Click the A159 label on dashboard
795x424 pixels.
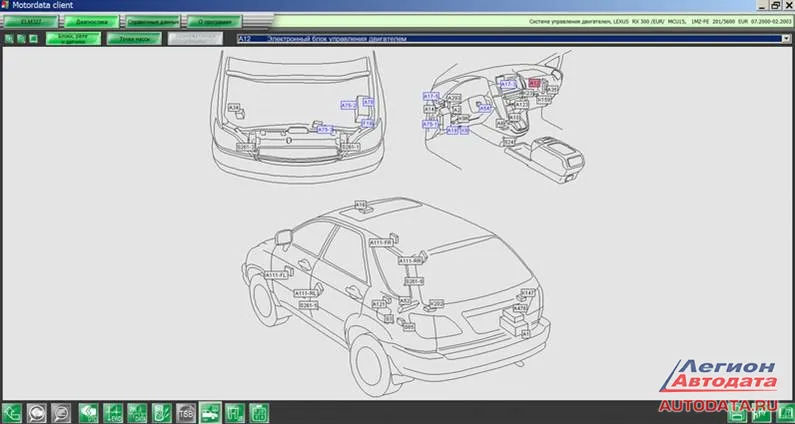click(544, 100)
